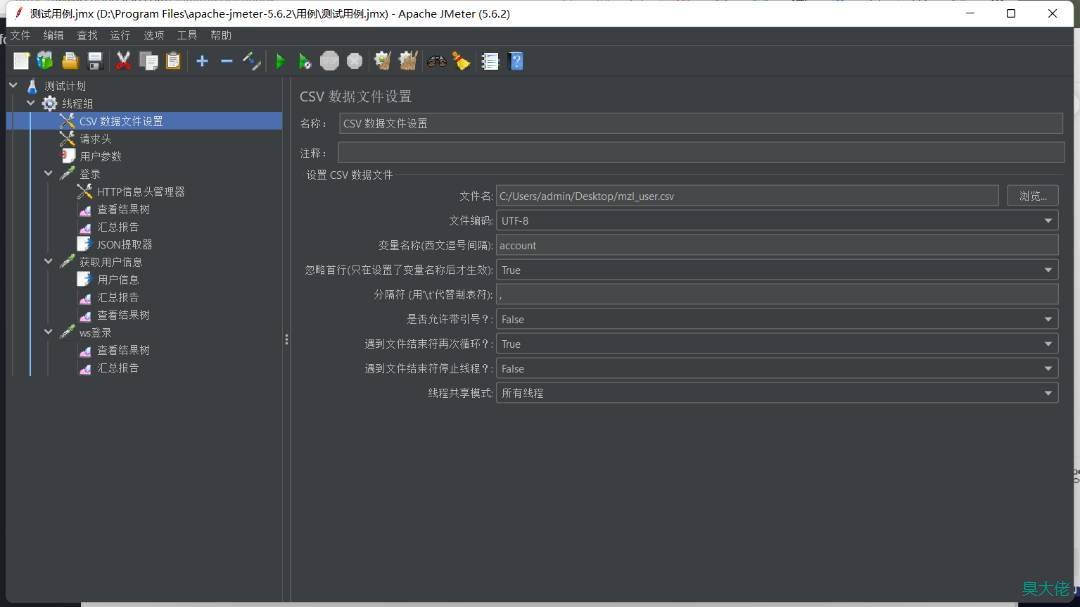Click the Help question mark icon
The image size is (1080, 607).
[x=516, y=61]
